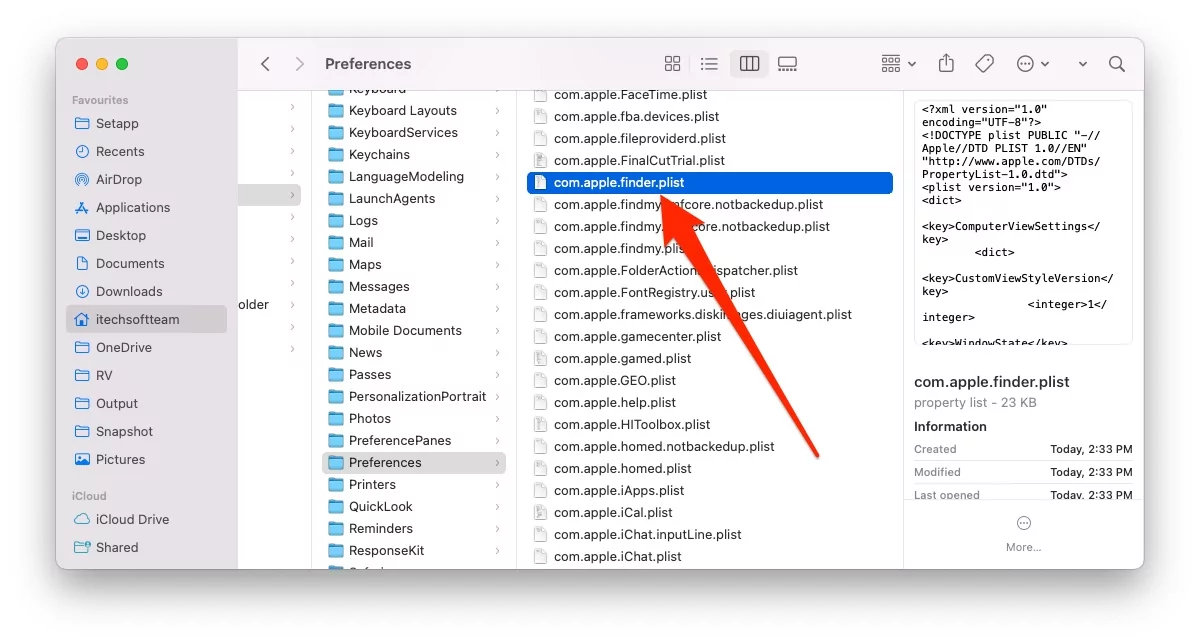Select com.apple.GEO.plist file
The width and height of the screenshot is (1200, 643).
pyautogui.click(x=710, y=381)
